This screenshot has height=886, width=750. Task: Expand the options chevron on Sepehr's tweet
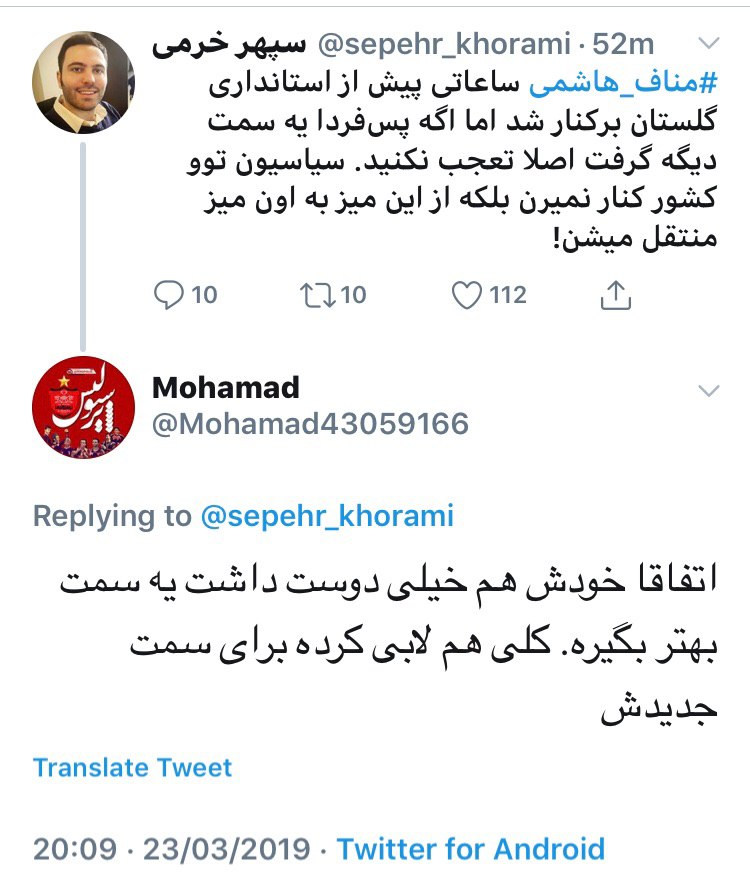point(708,45)
